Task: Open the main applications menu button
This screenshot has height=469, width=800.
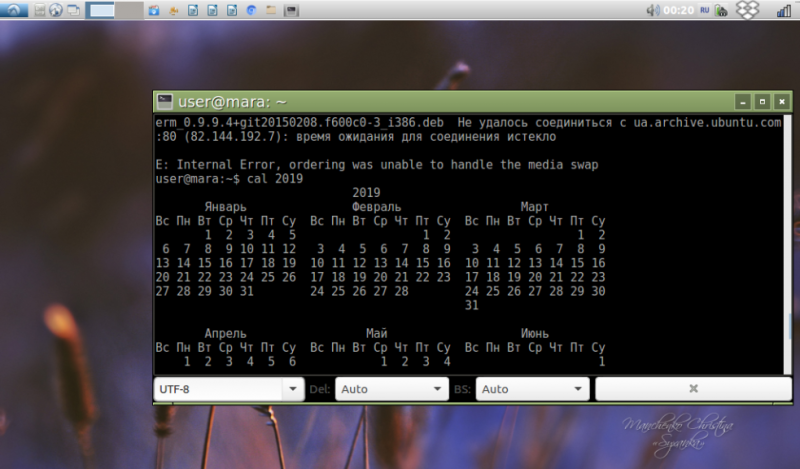Action: [14, 10]
